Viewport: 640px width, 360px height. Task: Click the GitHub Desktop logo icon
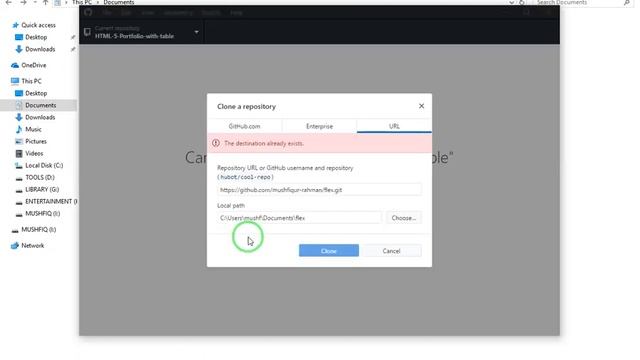[x=88, y=12]
